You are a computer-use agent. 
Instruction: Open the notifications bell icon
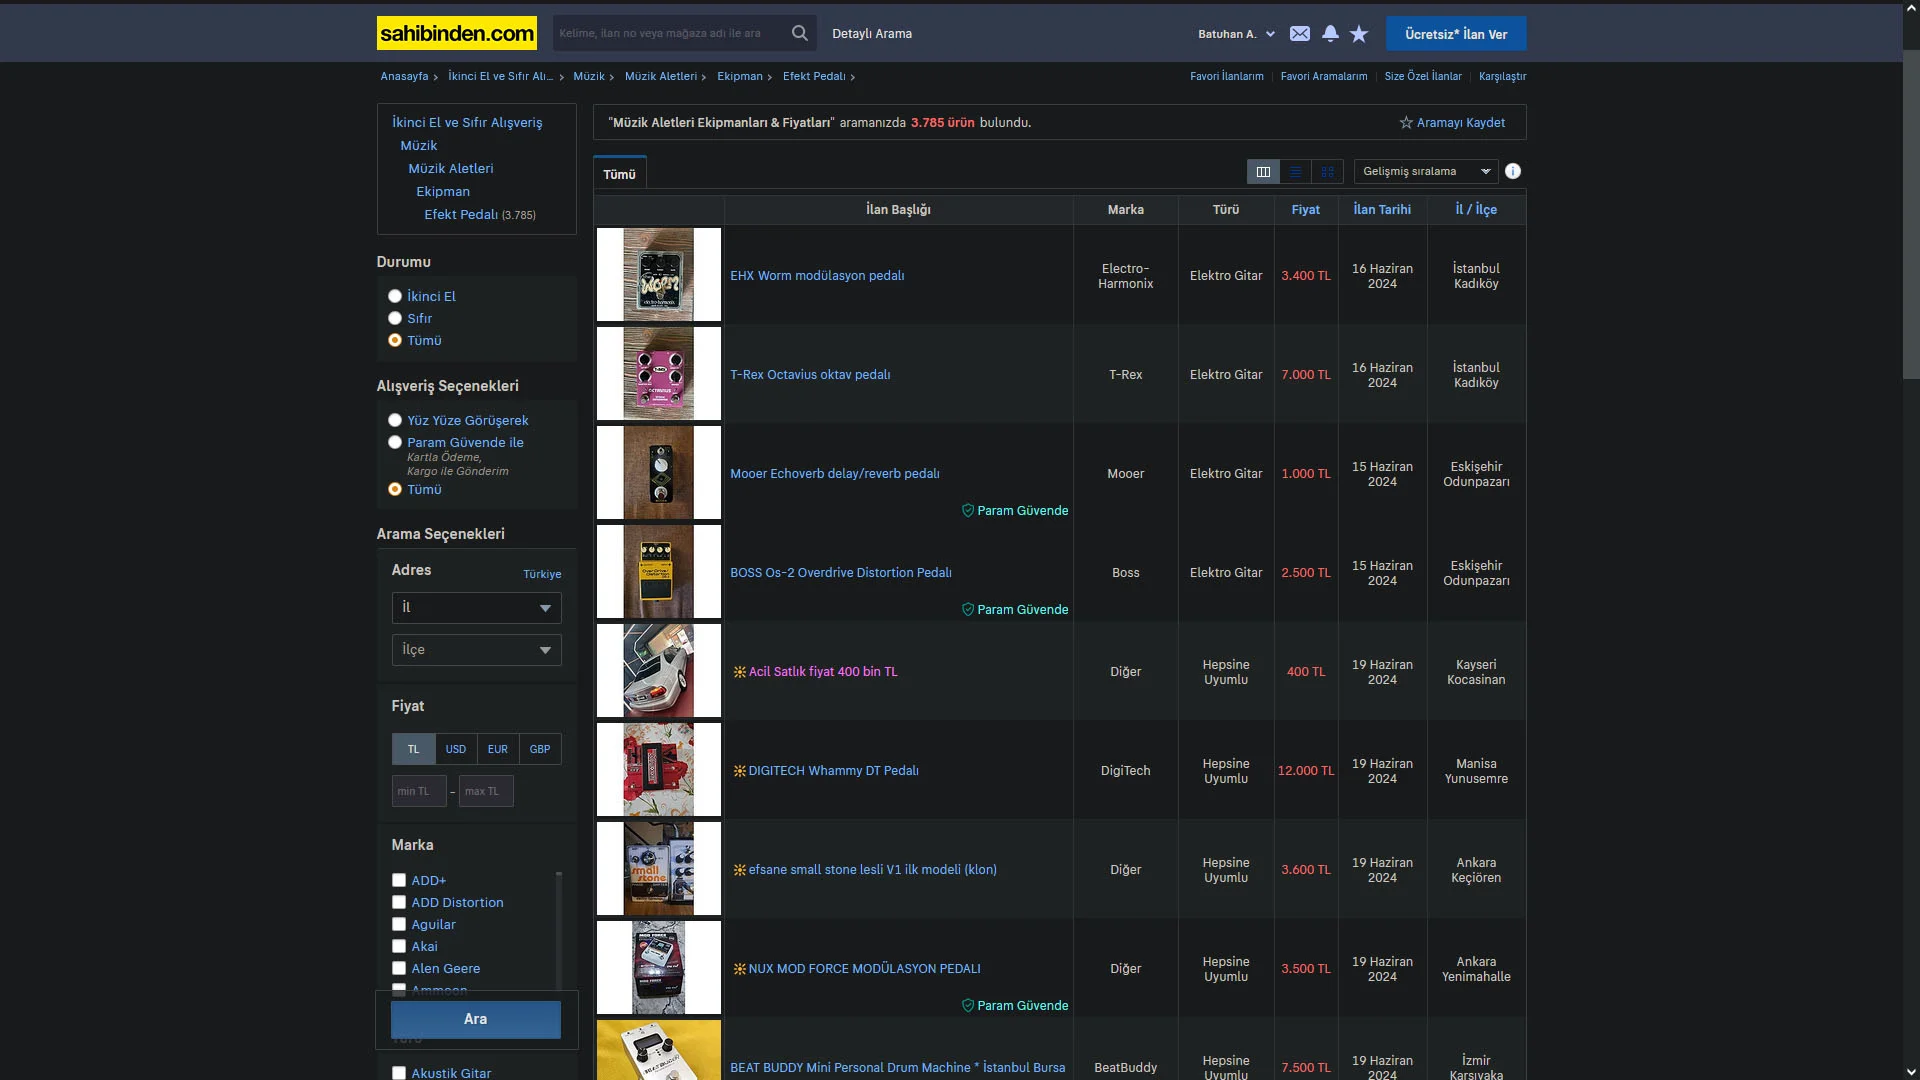[1330, 33]
